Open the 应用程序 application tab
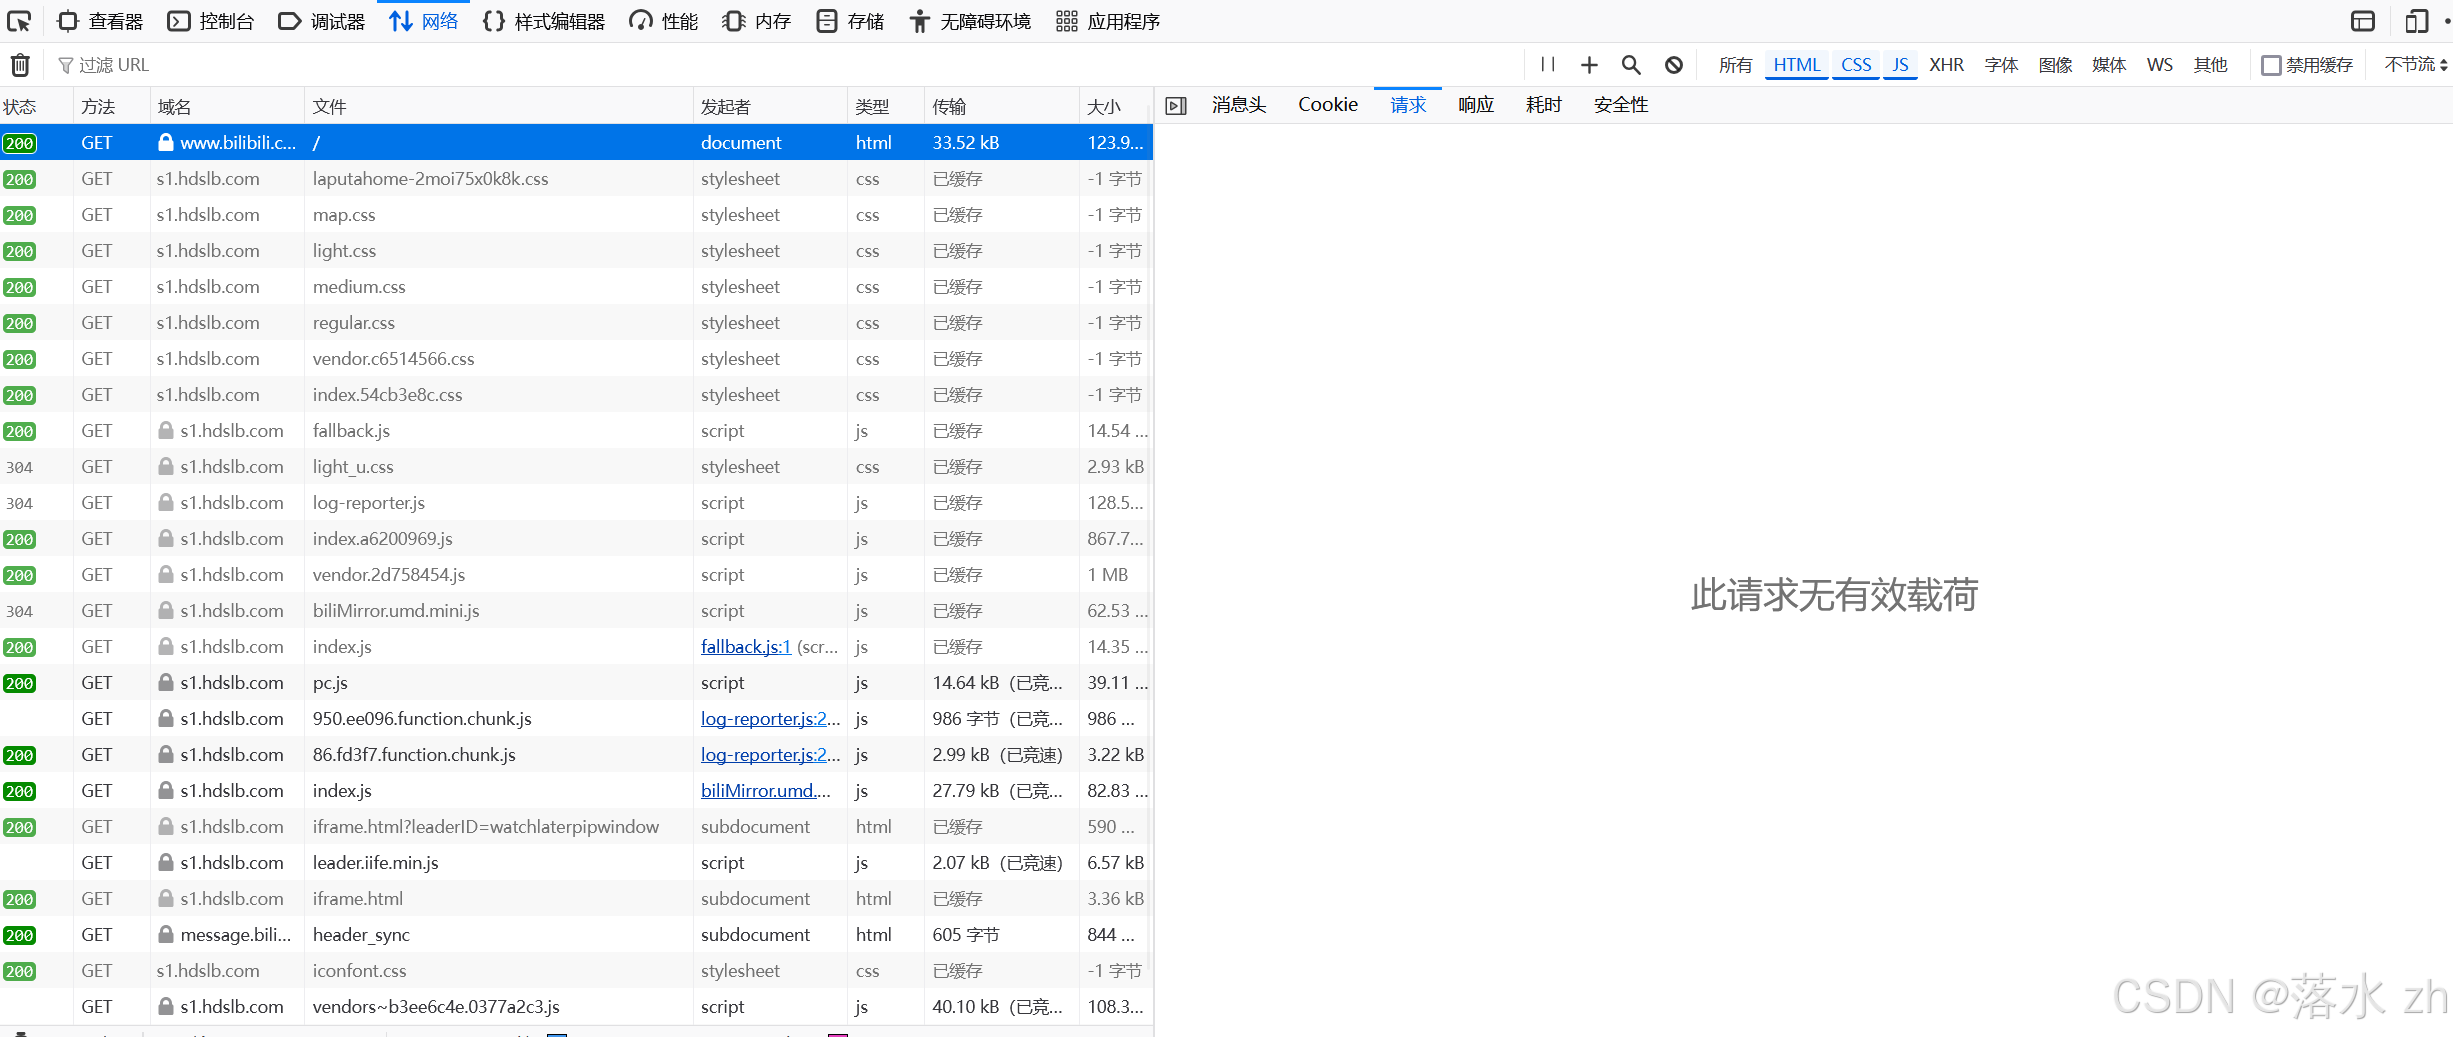2453x1037 pixels. [1108, 21]
